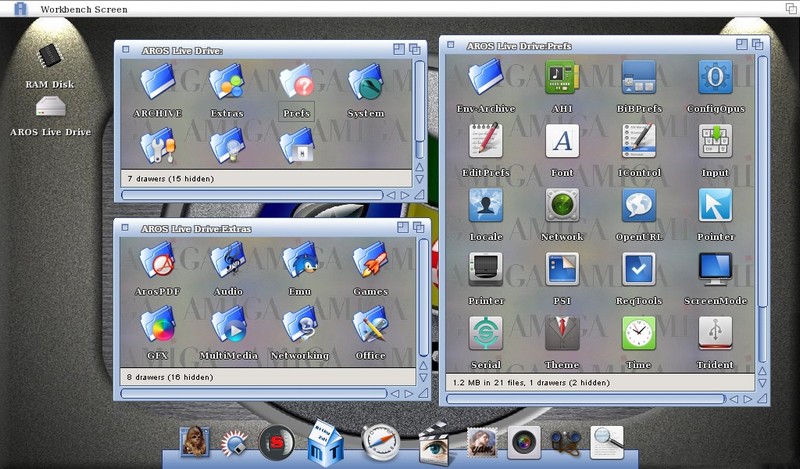This screenshot has height=469, width=800.
Task: Open the Networking drawer
Action: (299, 324)
